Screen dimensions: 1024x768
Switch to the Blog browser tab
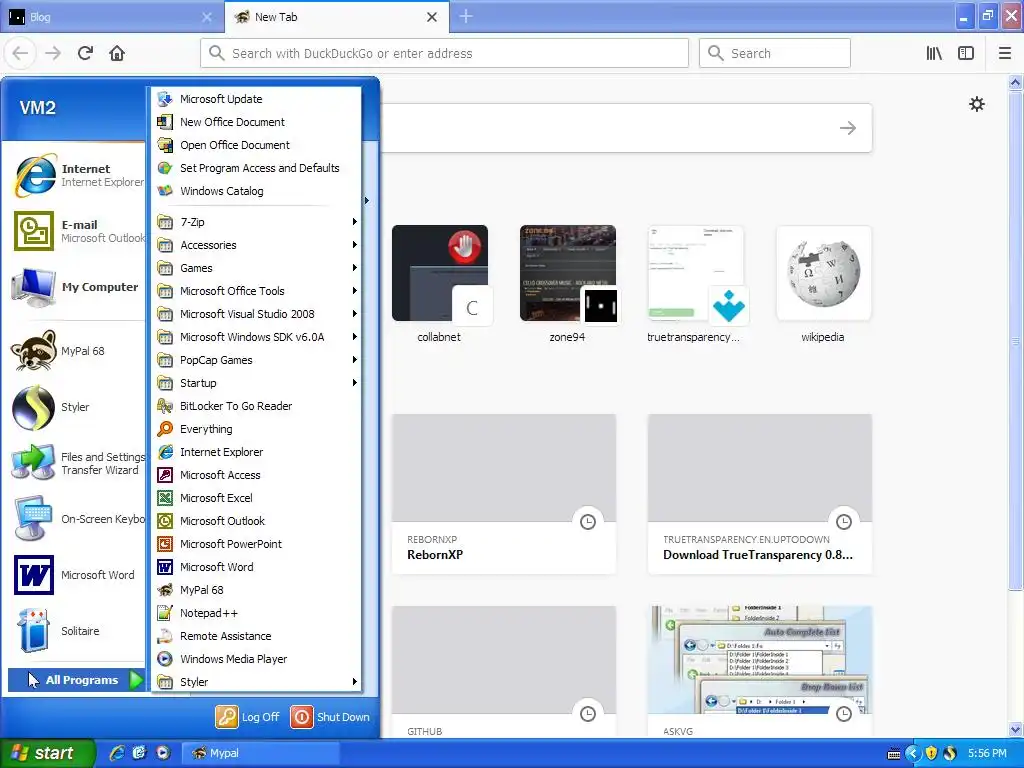pos(111,17)
